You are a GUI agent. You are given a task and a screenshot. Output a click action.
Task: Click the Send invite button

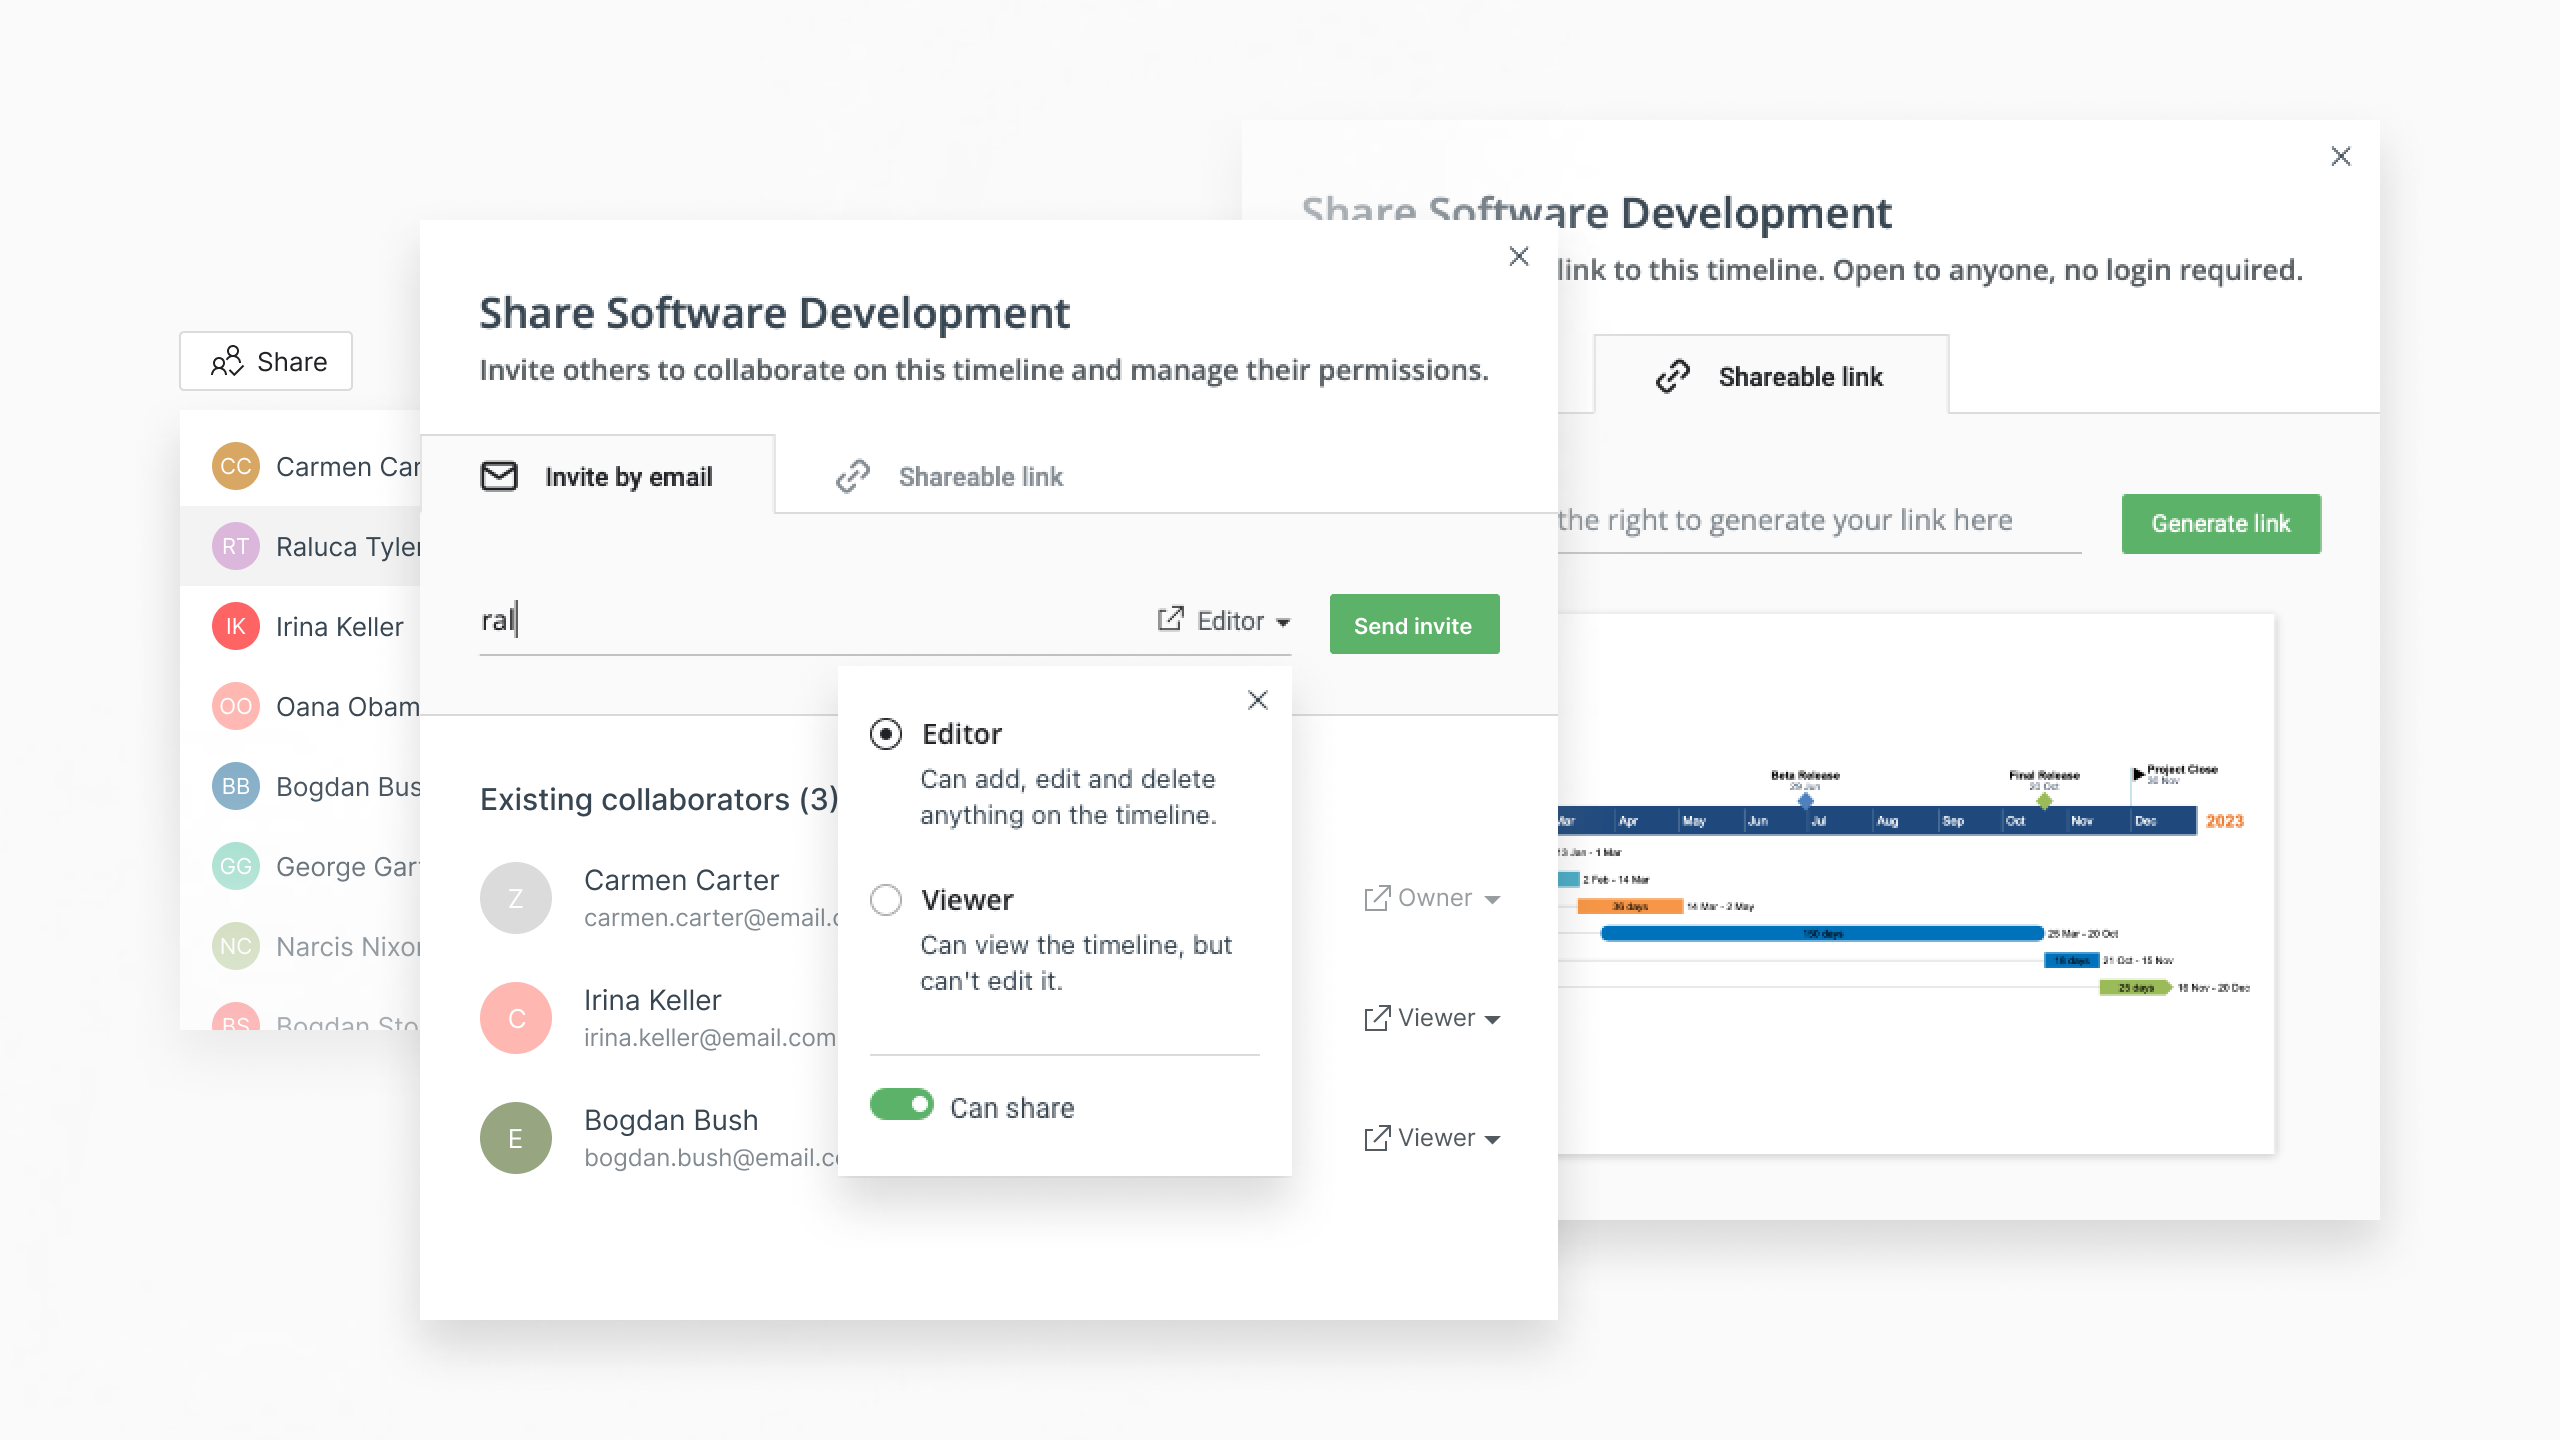coord(1414,624)
